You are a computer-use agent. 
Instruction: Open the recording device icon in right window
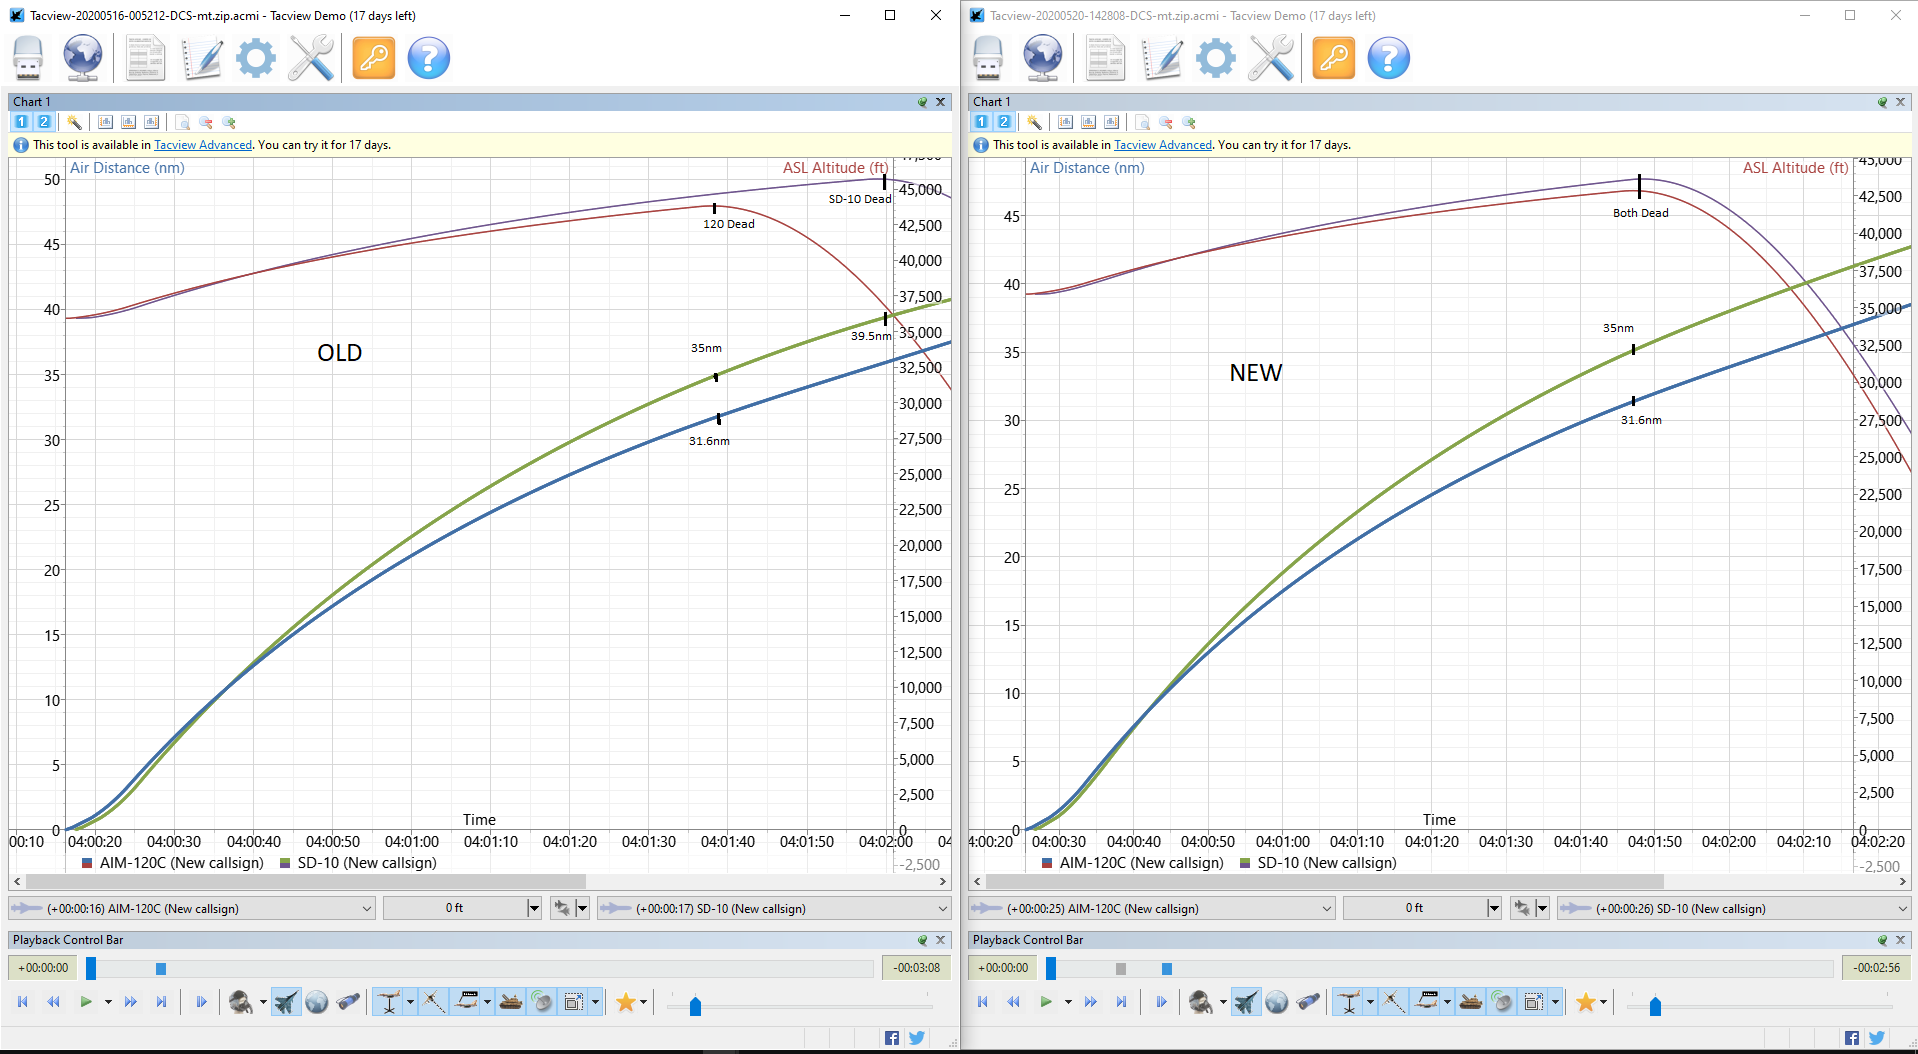click(988, 58)
